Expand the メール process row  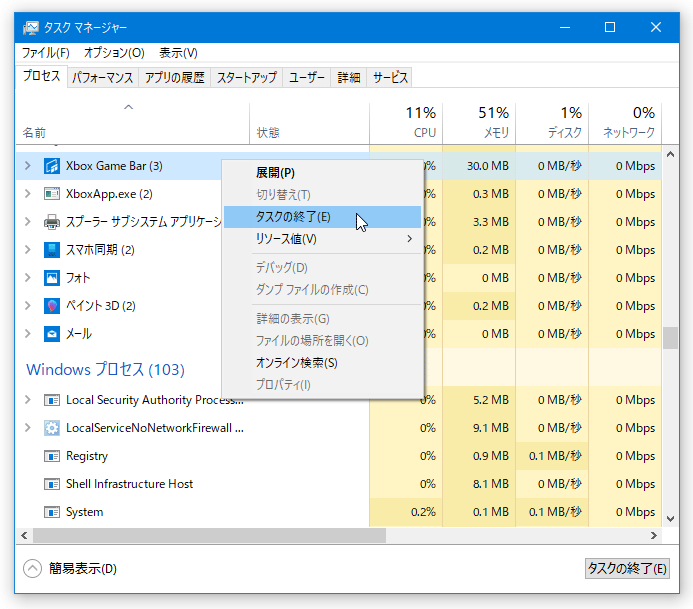[x=27, y=333]
